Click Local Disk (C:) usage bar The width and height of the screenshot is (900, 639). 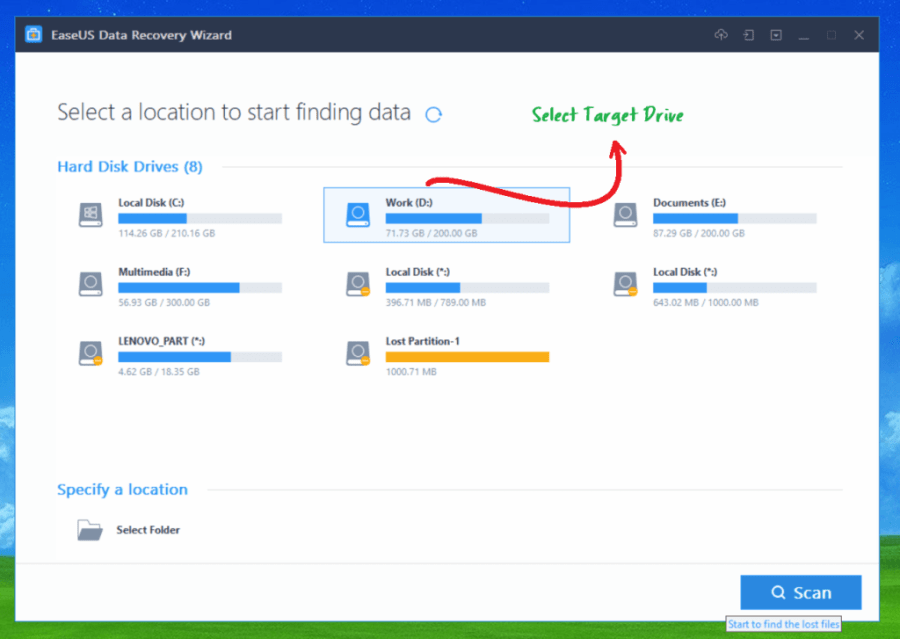click(x=200, y=218)
